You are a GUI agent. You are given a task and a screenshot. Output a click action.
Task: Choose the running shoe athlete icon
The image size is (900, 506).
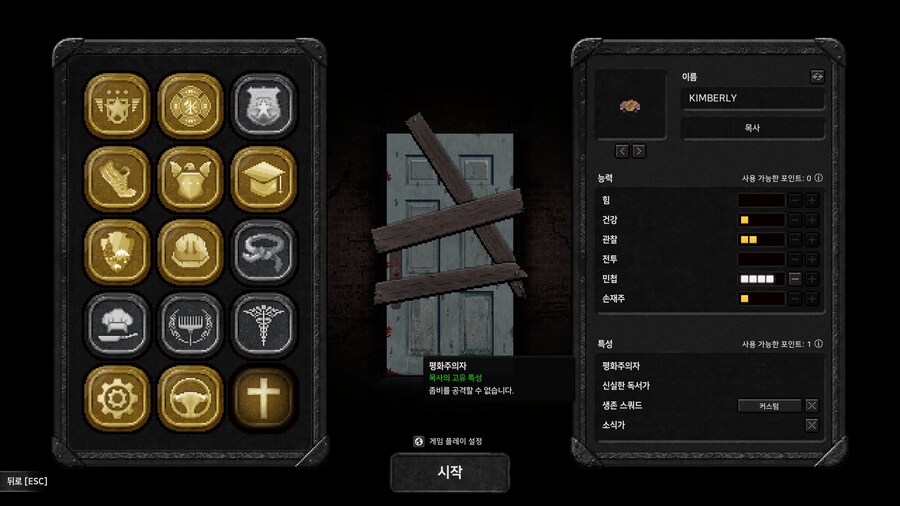click(117, 178)
